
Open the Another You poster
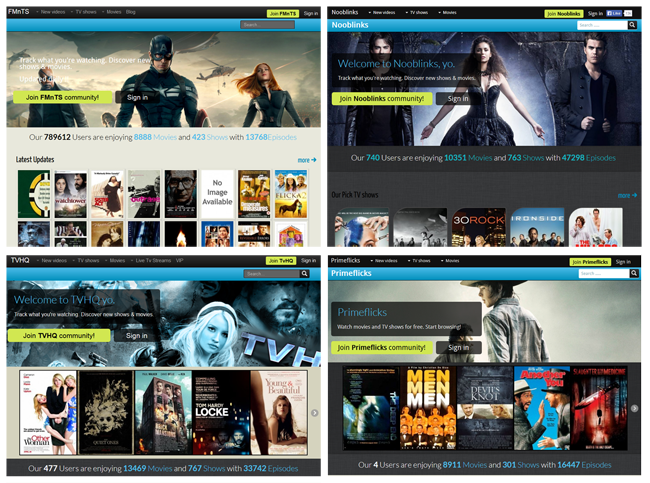tap(542, 408)
